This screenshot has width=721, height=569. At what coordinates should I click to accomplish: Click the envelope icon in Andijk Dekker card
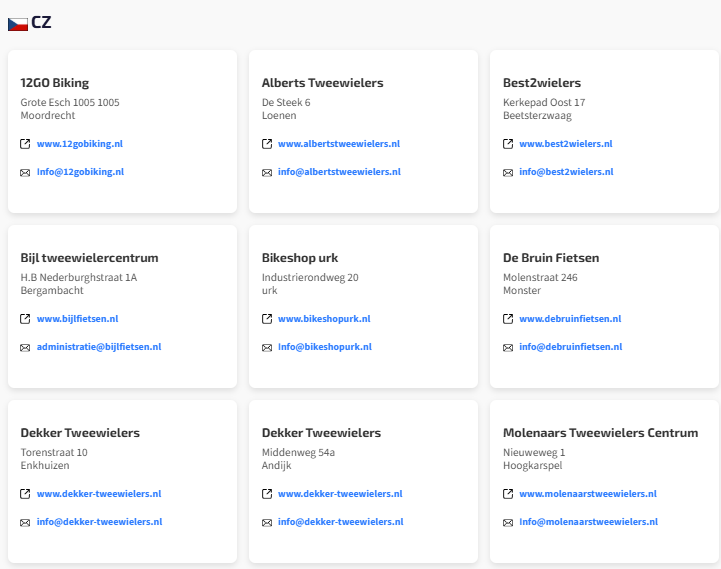[x=267, y=523]
